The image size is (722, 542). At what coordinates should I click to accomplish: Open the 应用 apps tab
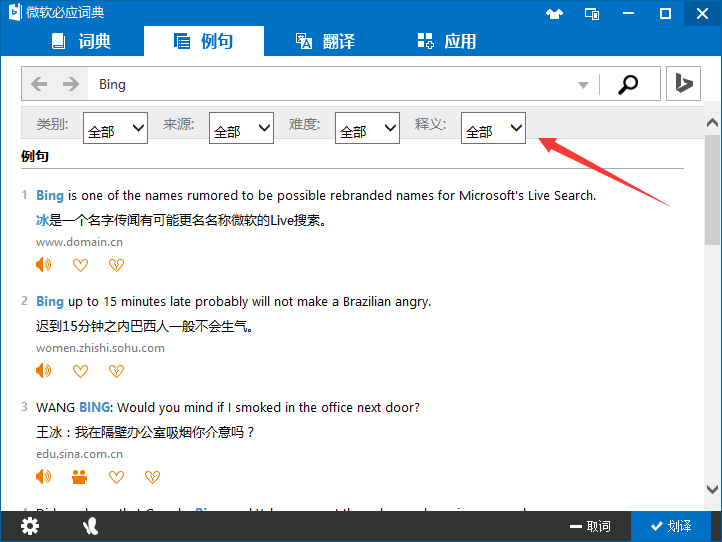(447, 41)
